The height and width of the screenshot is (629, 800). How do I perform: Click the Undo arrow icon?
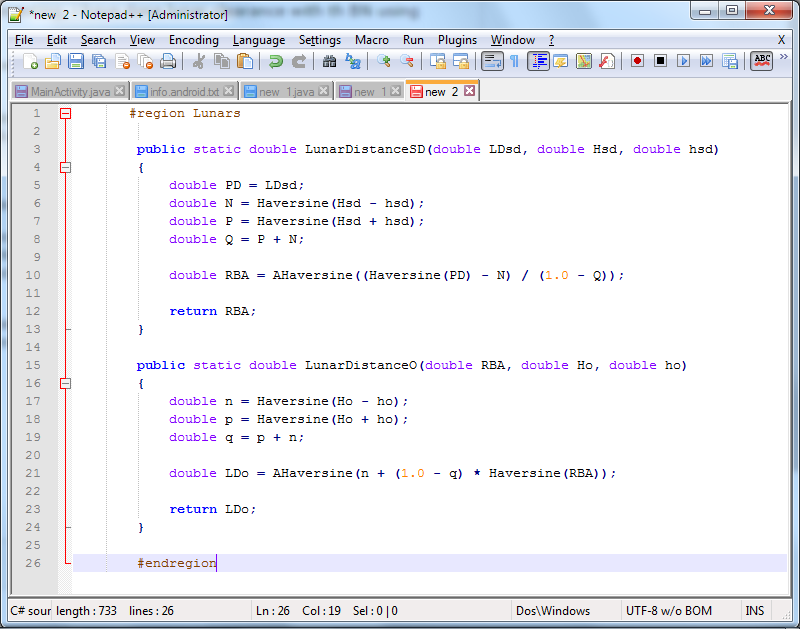(275, 61)
